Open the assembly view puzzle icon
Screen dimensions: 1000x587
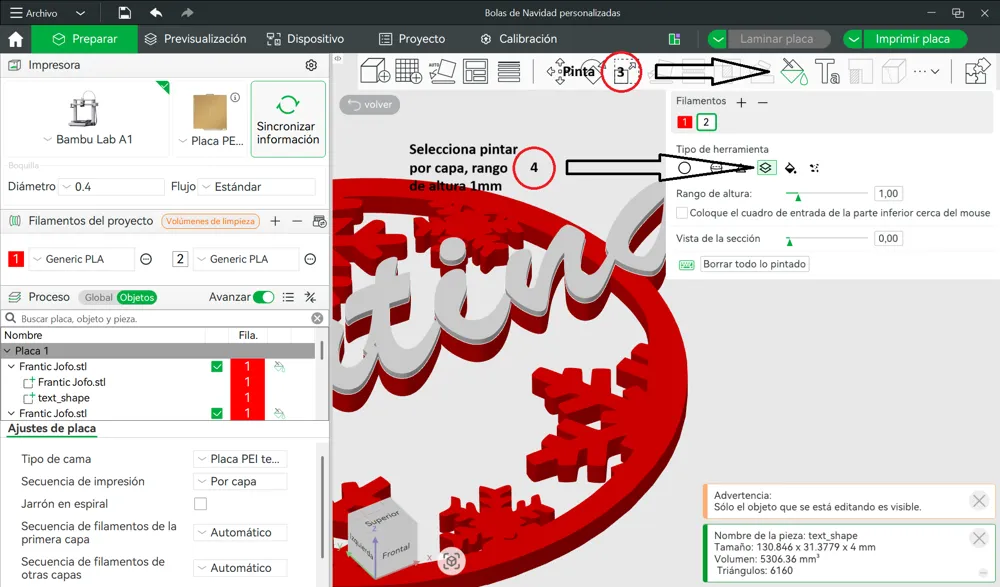pyautogui.click(x=977, y=71)
